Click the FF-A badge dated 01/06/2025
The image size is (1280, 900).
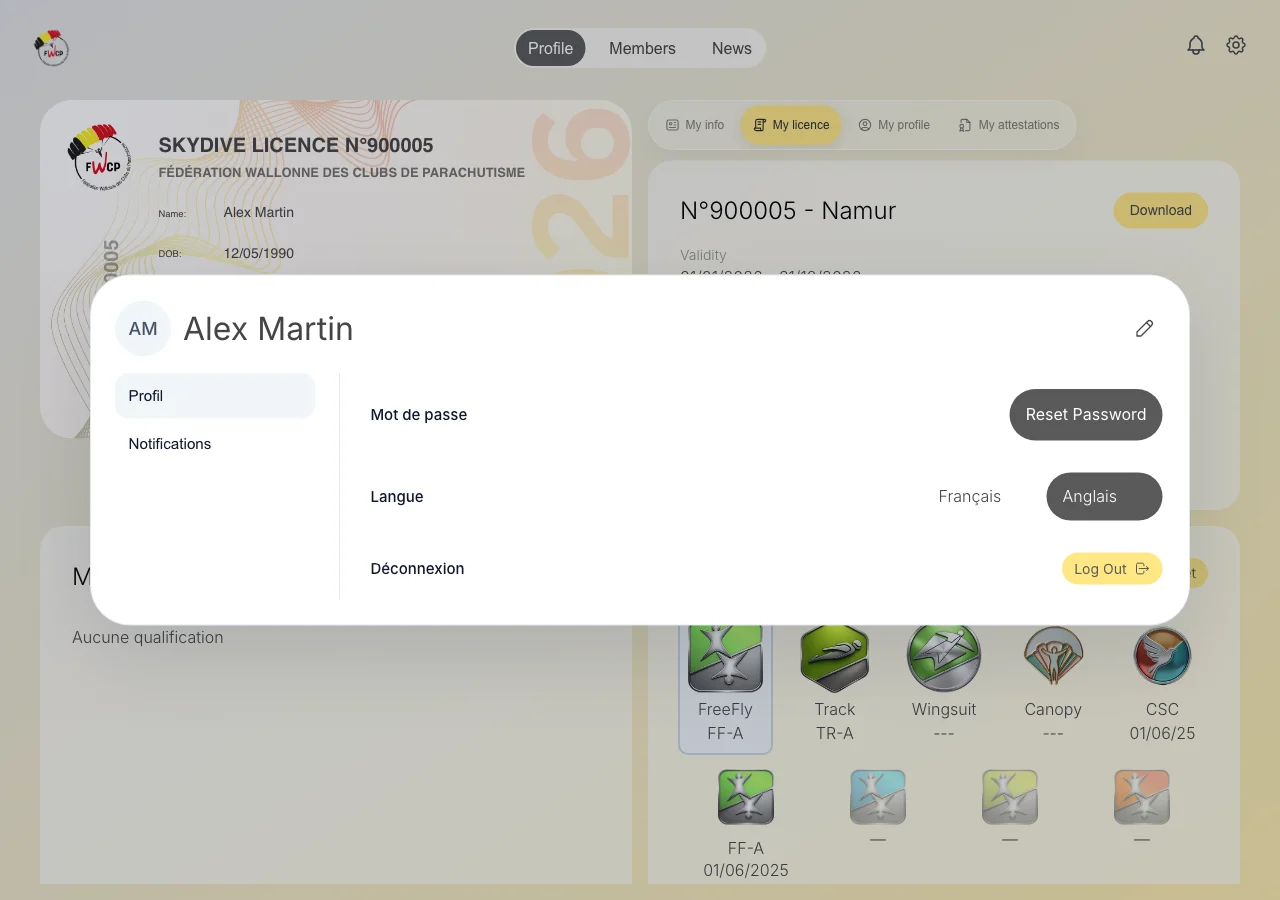point(746,823)
